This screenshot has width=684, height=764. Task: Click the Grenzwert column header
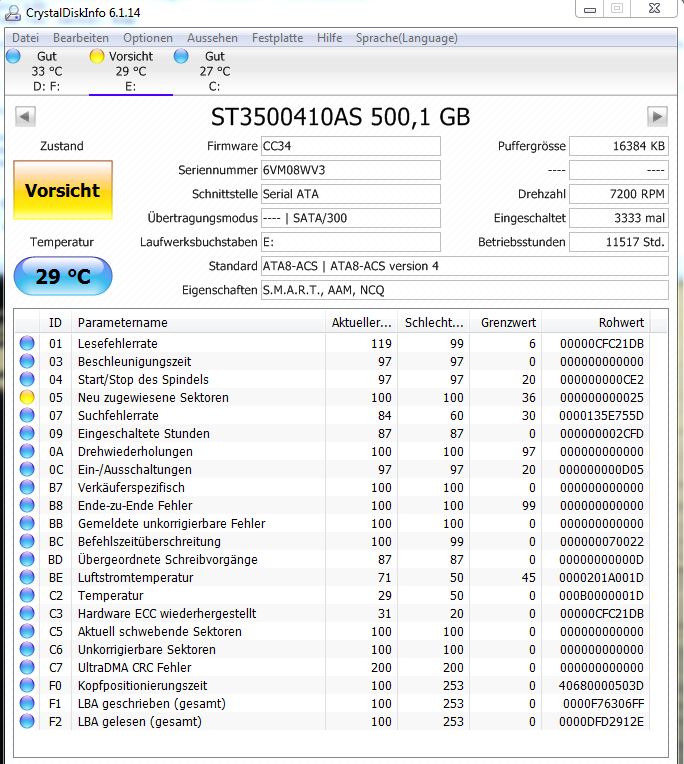pyautogui.click(x=506, y=323)
